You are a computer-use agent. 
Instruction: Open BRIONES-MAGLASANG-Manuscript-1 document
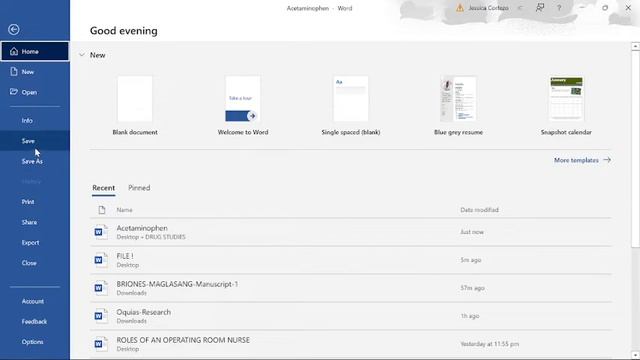click(351, 288)
